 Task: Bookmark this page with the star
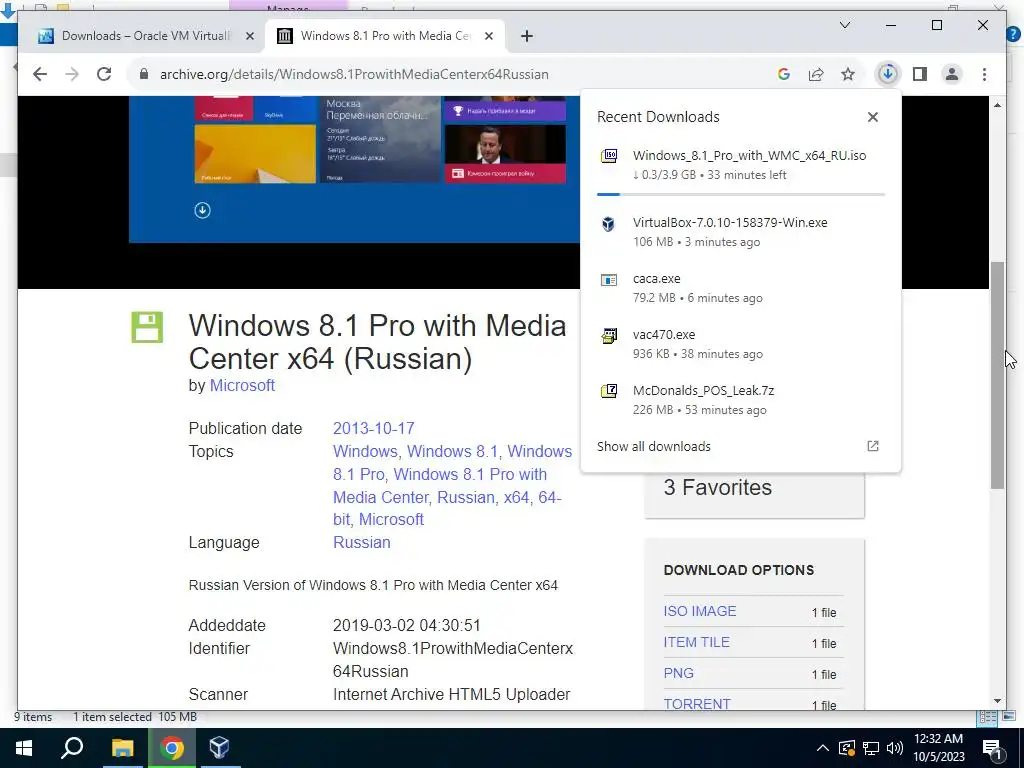click(x=848, y=74)
